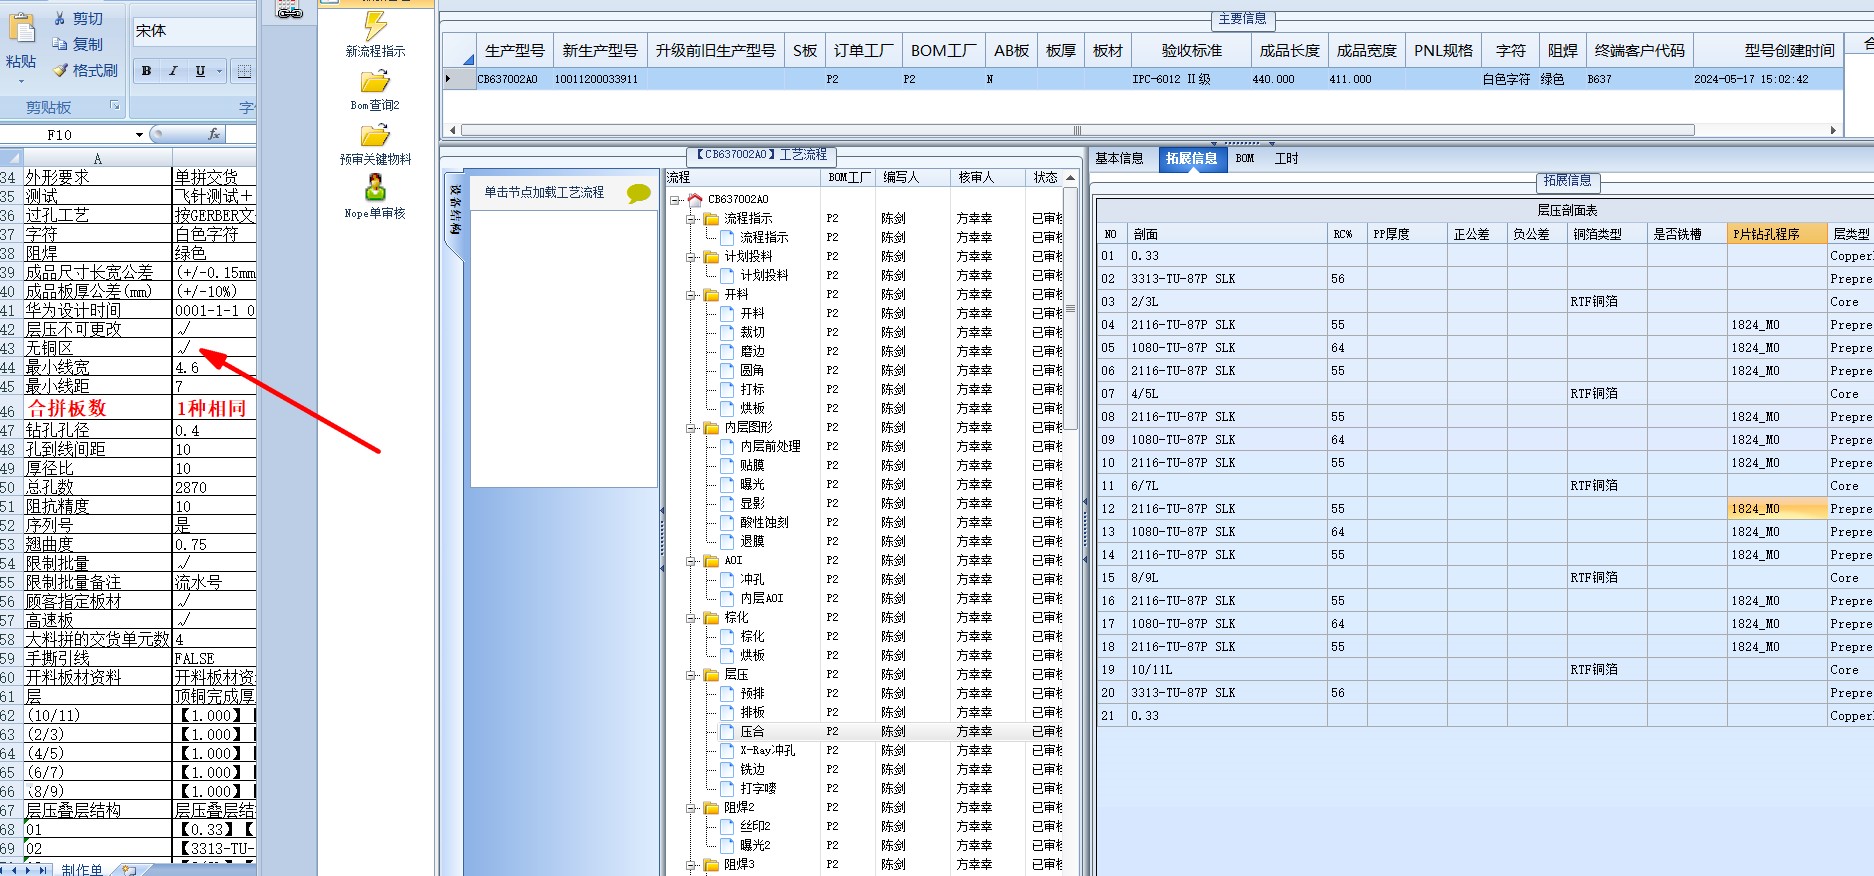Click the 无铜区 cell in Excel row 43
The height and width of the screenshot is (876, 1874).
tap(98, 348)
